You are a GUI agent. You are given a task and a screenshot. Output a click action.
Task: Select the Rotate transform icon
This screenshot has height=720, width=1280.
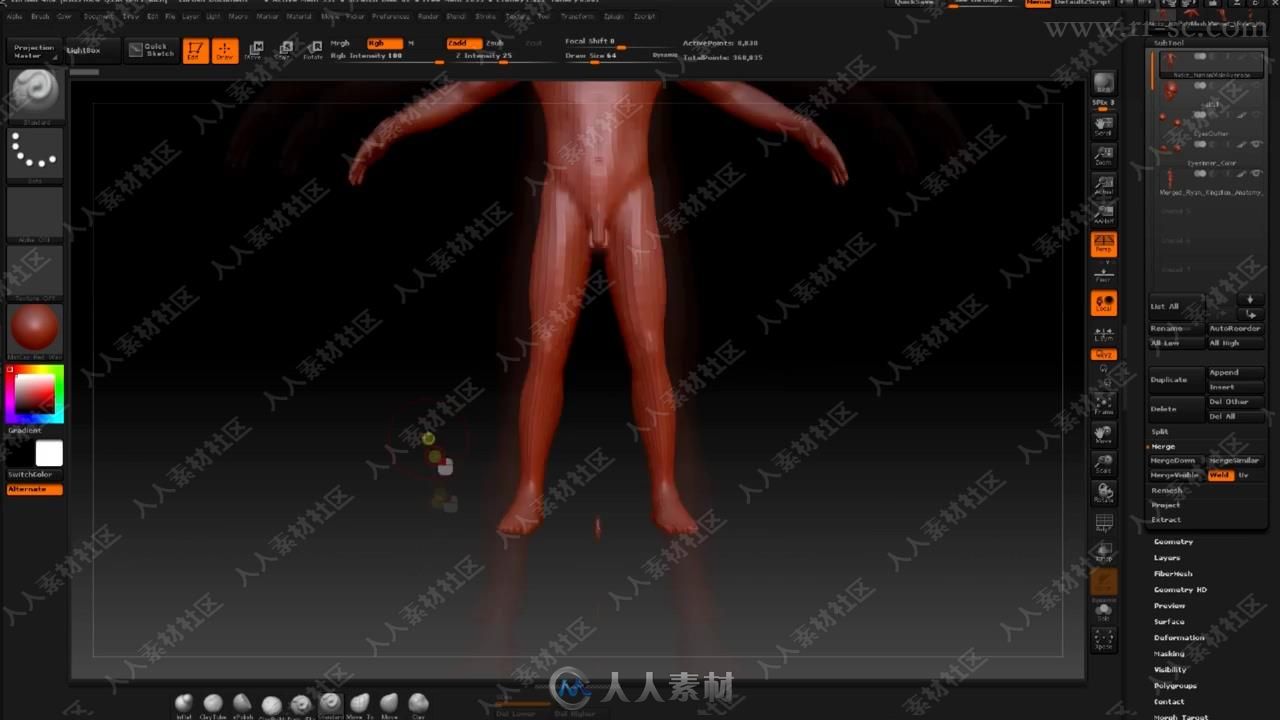pos(313,51)
